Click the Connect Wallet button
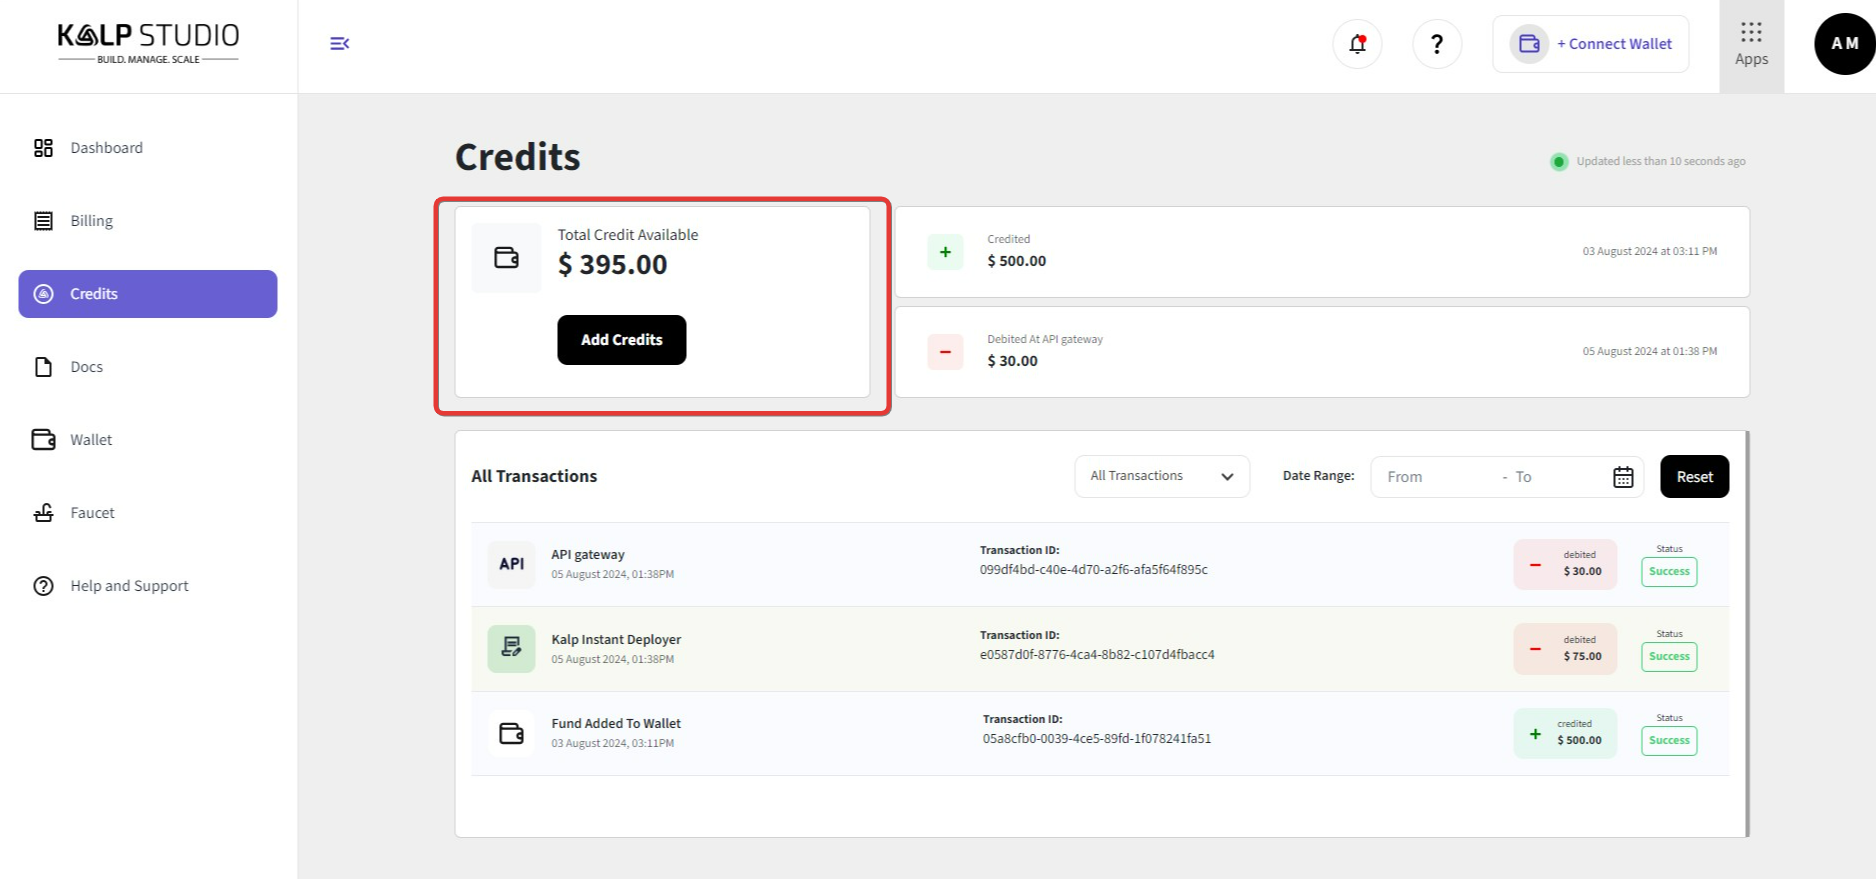Image resolution: width=1876 pixels, height=879 pixels. tap(1590, 44)
